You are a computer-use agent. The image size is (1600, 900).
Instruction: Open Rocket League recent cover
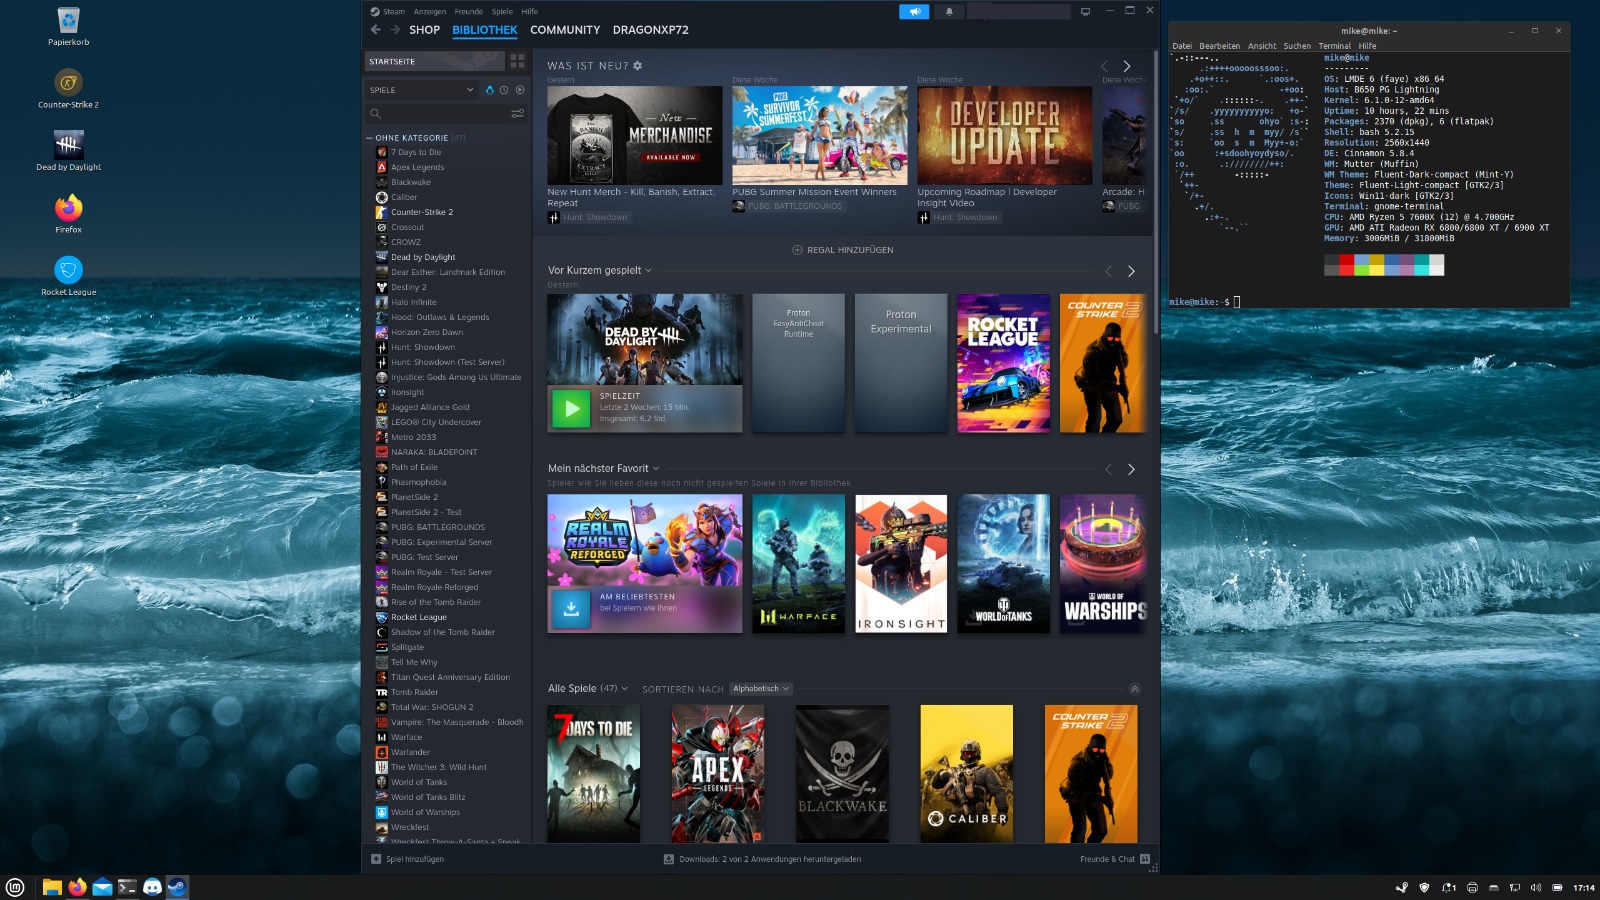point(1003,363)
